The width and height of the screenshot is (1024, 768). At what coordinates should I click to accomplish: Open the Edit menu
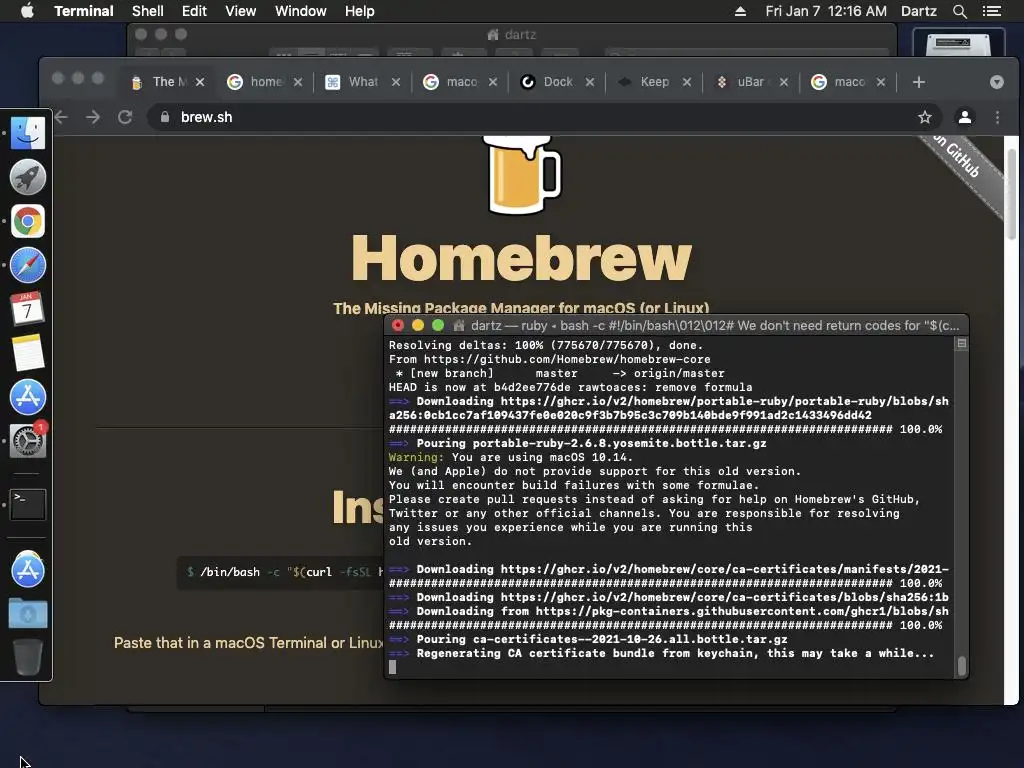tap(194, 11)
